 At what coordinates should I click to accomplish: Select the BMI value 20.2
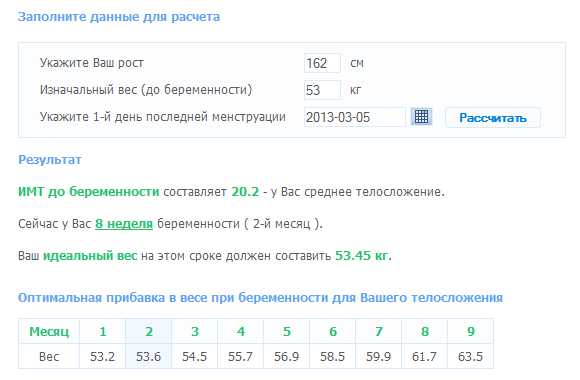pos(245,192)
